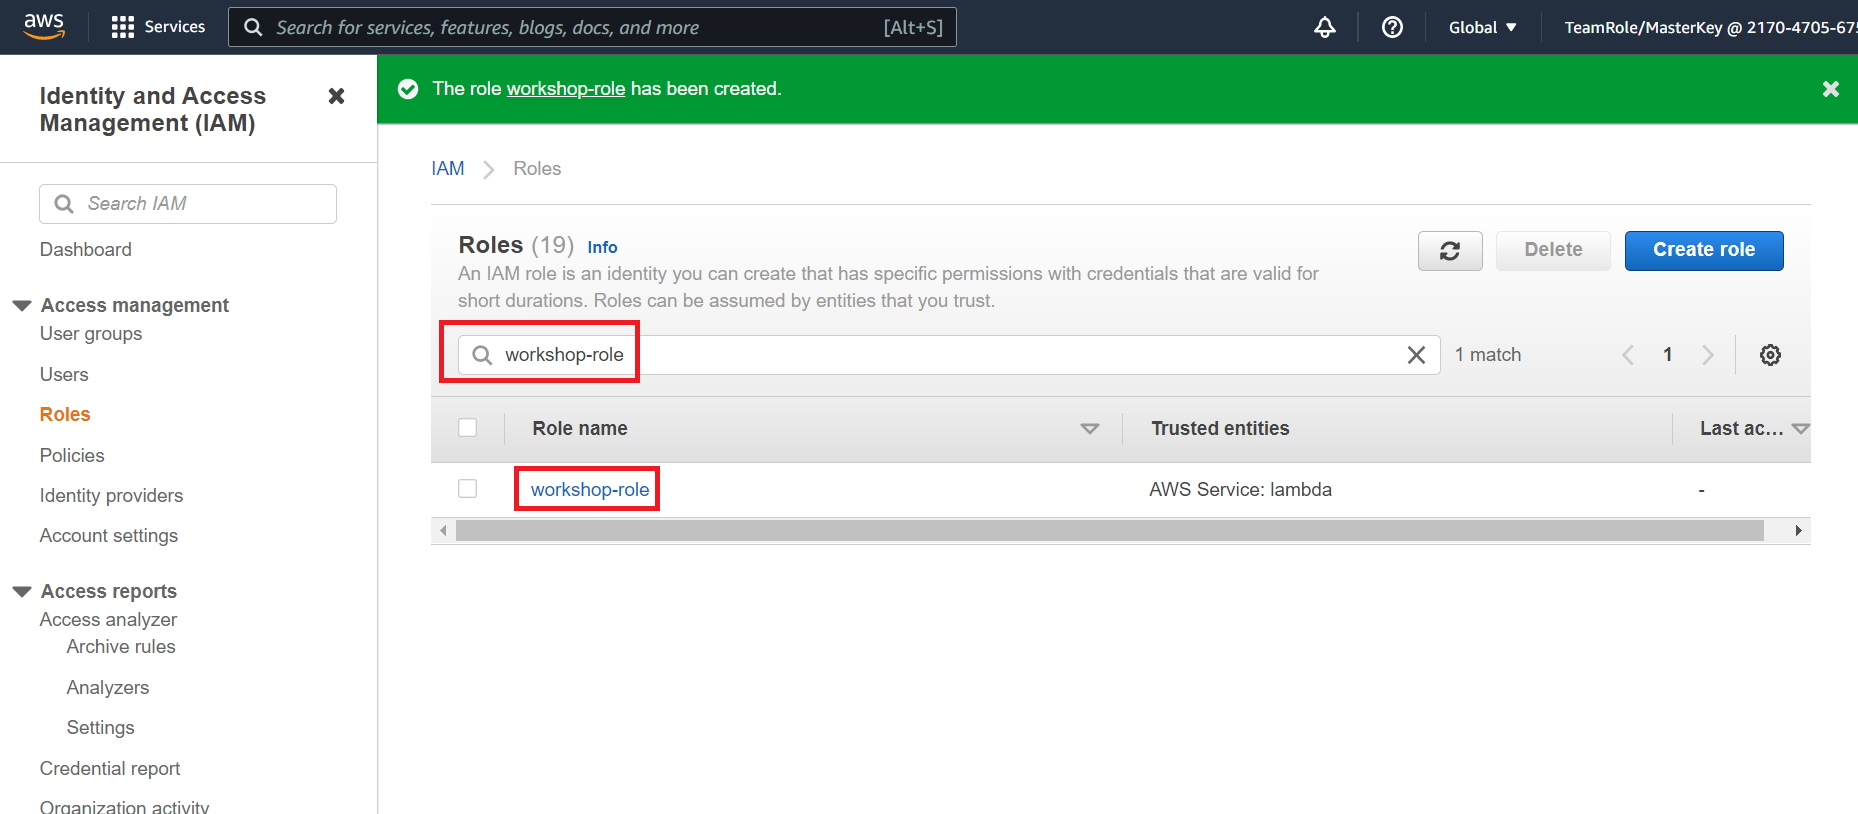Open Access analyzer Settings
Viewport: 1858px width, 814px height.
tap(100, 728)
